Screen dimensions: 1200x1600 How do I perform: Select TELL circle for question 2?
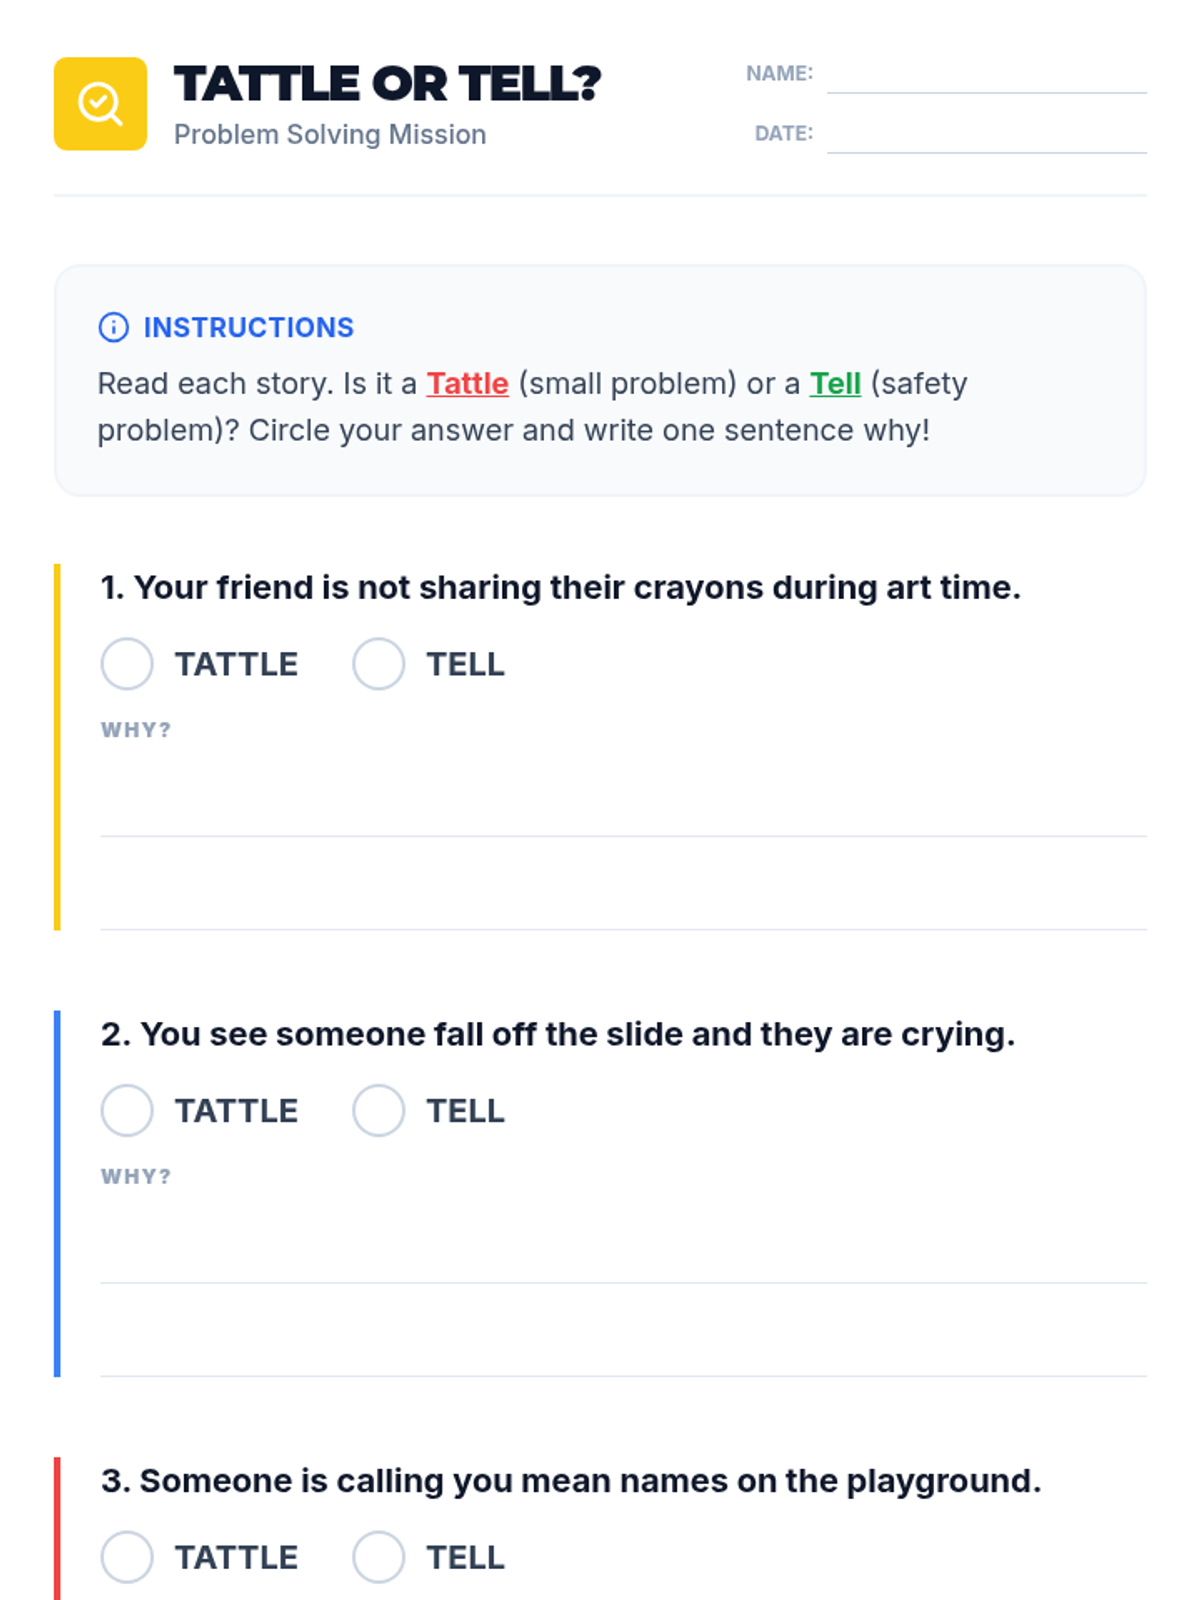(x=378, y=1111)
